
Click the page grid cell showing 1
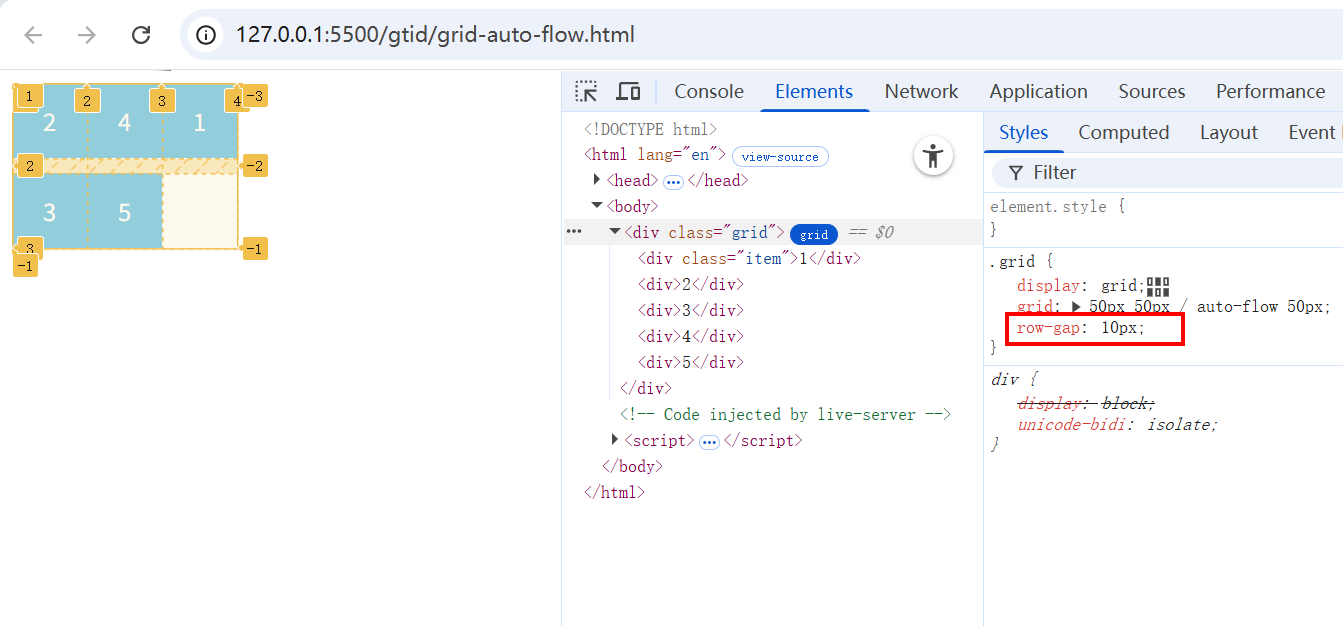(x=200, y=122)
